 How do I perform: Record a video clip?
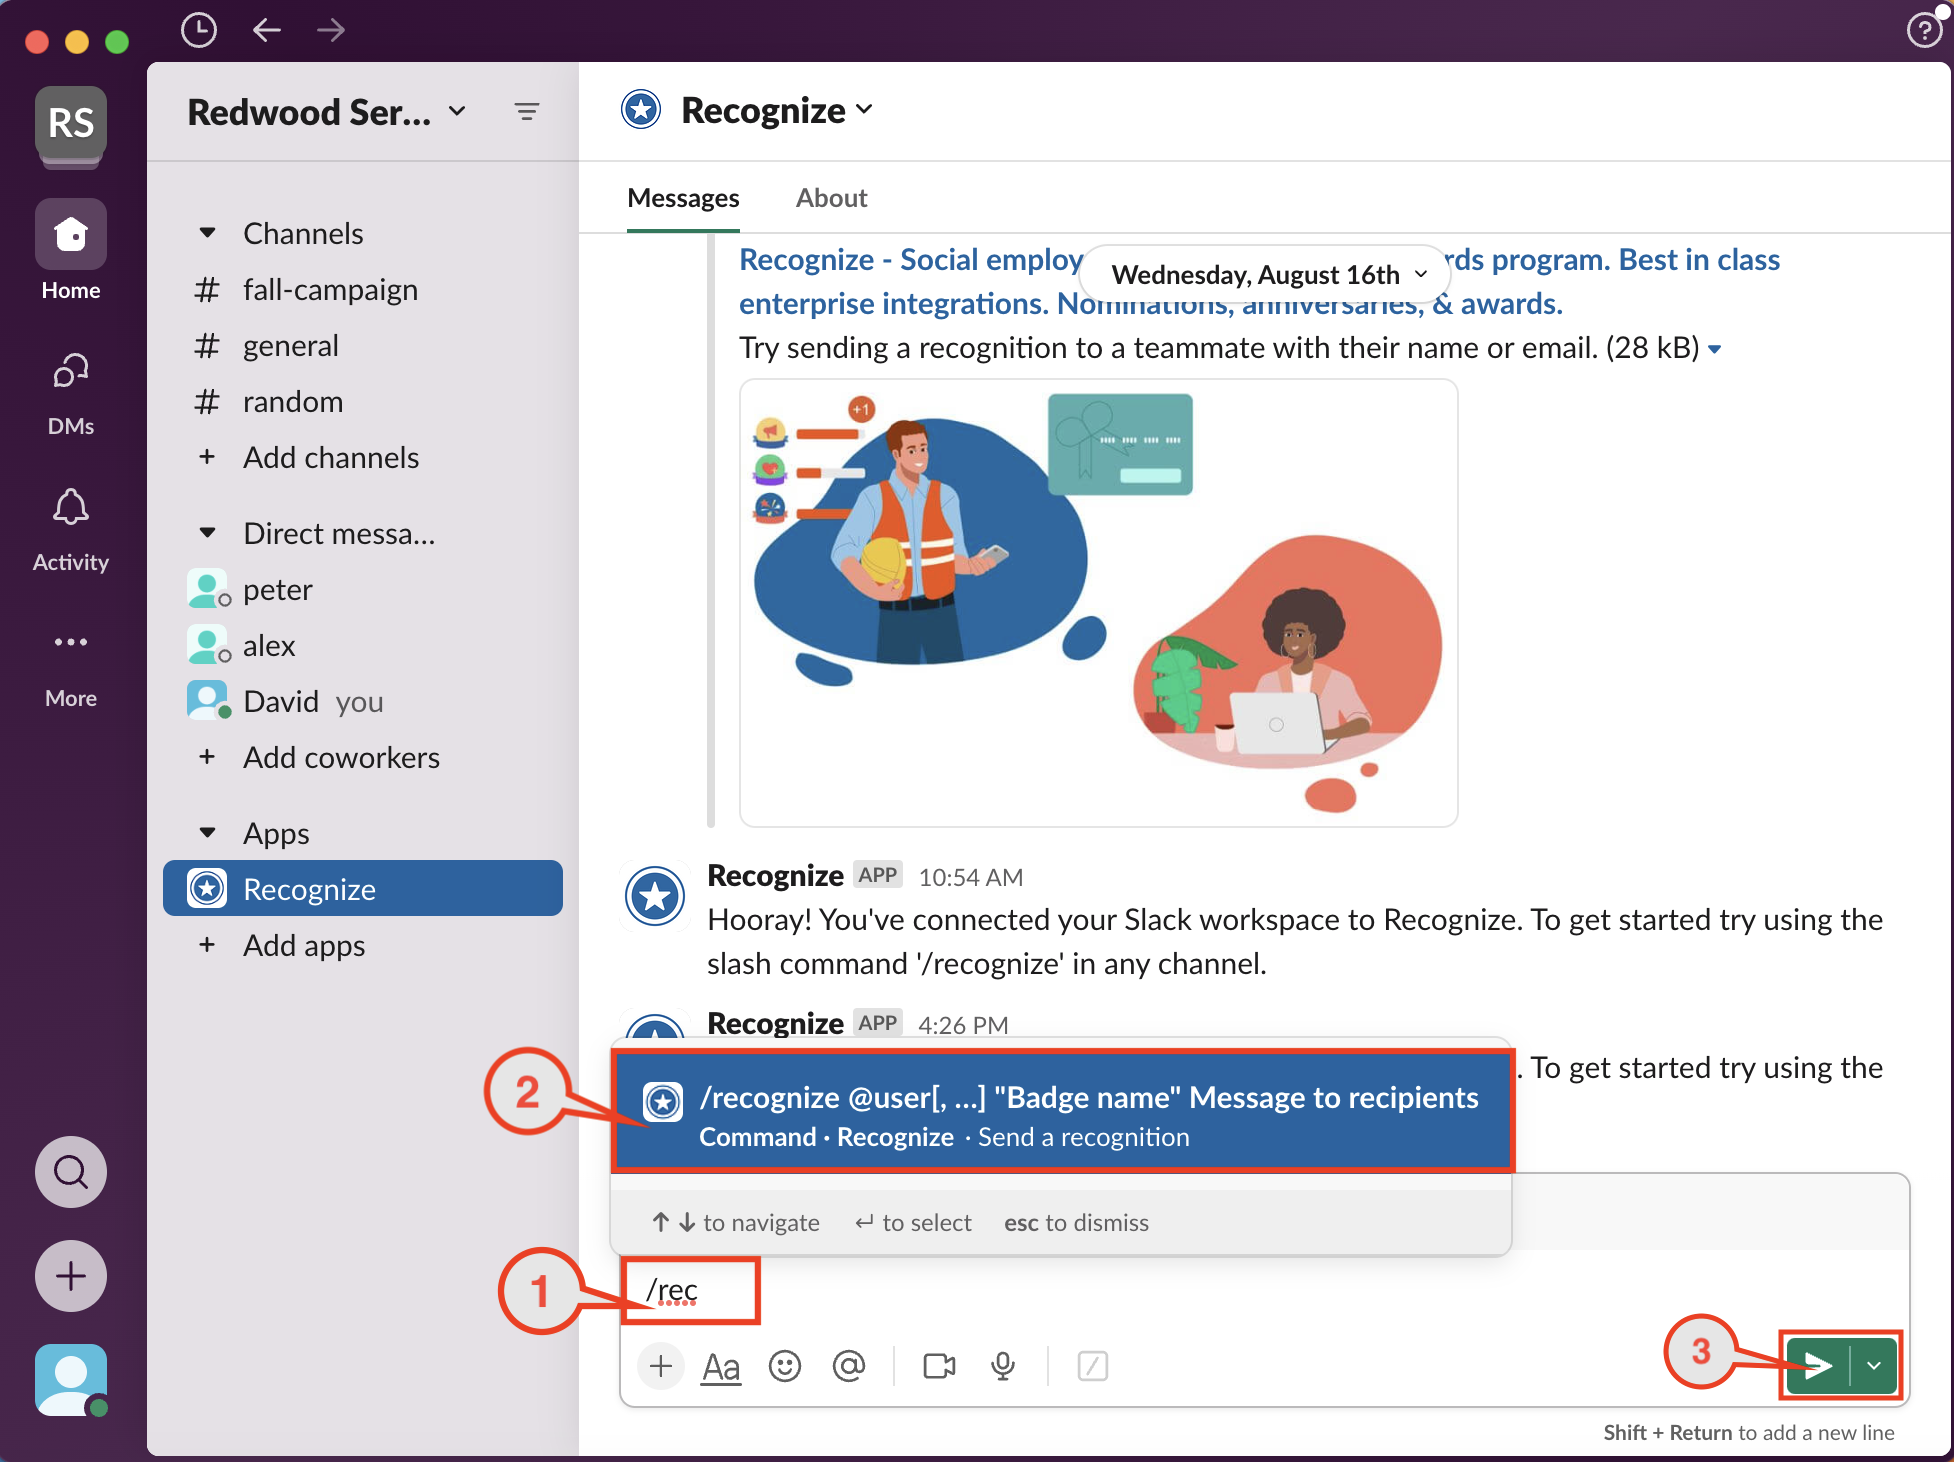pos(939,1366)
